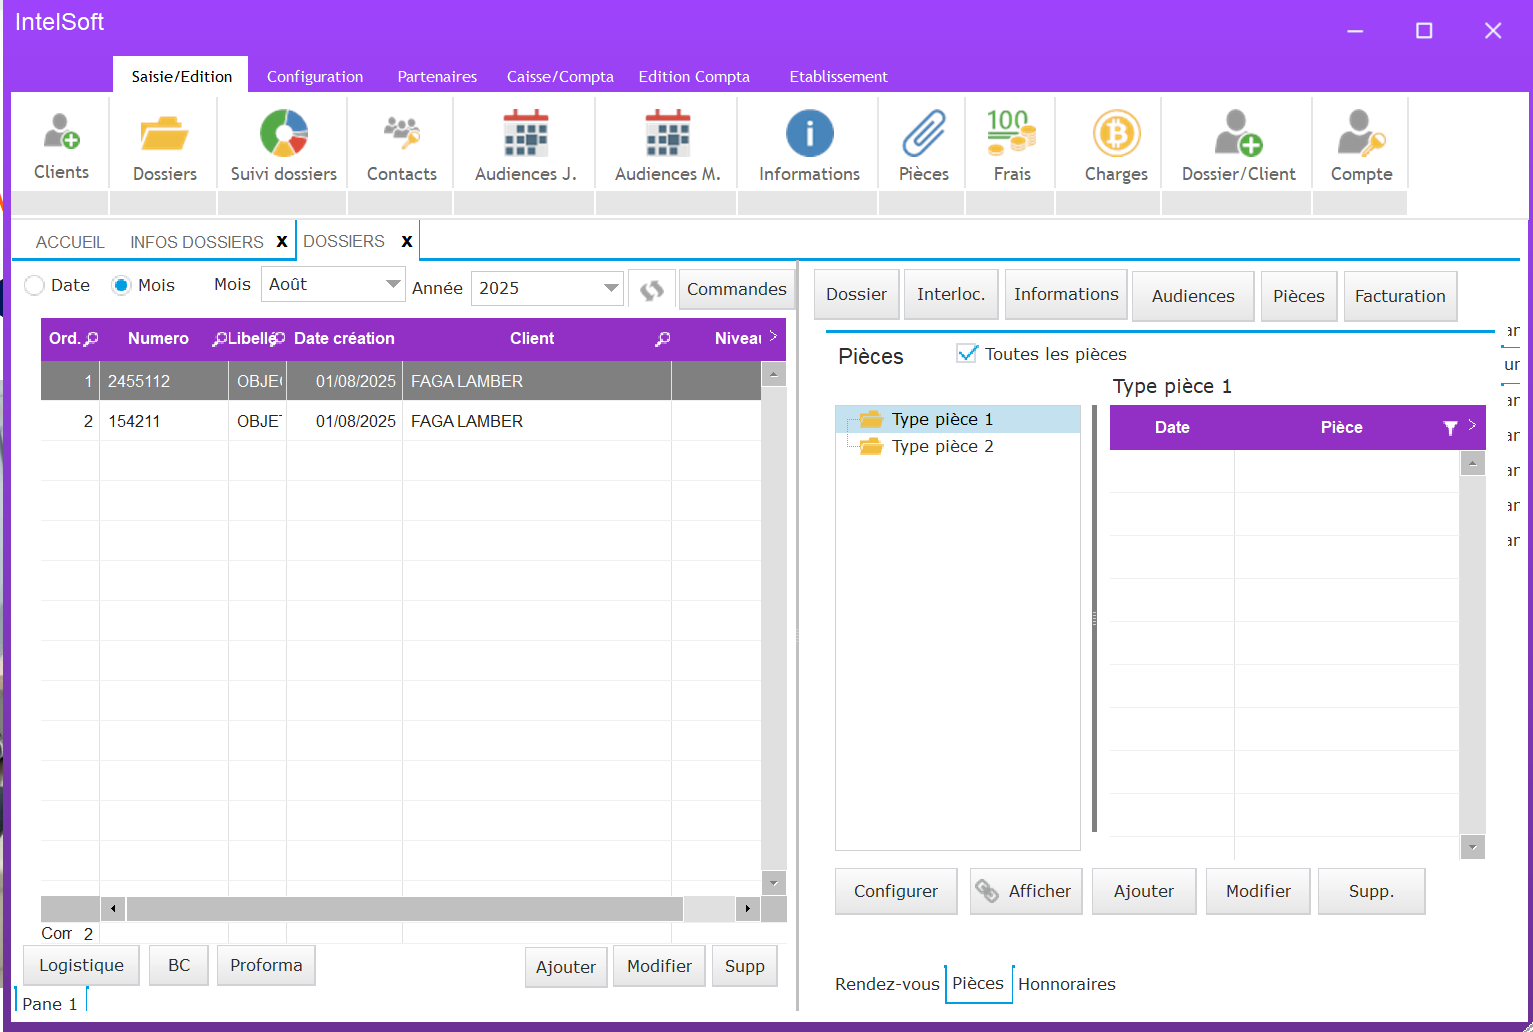Click the filter icon in Pièce column header
The height and width of the screenshot is (1032, 1533).
tap(1450, 428)
